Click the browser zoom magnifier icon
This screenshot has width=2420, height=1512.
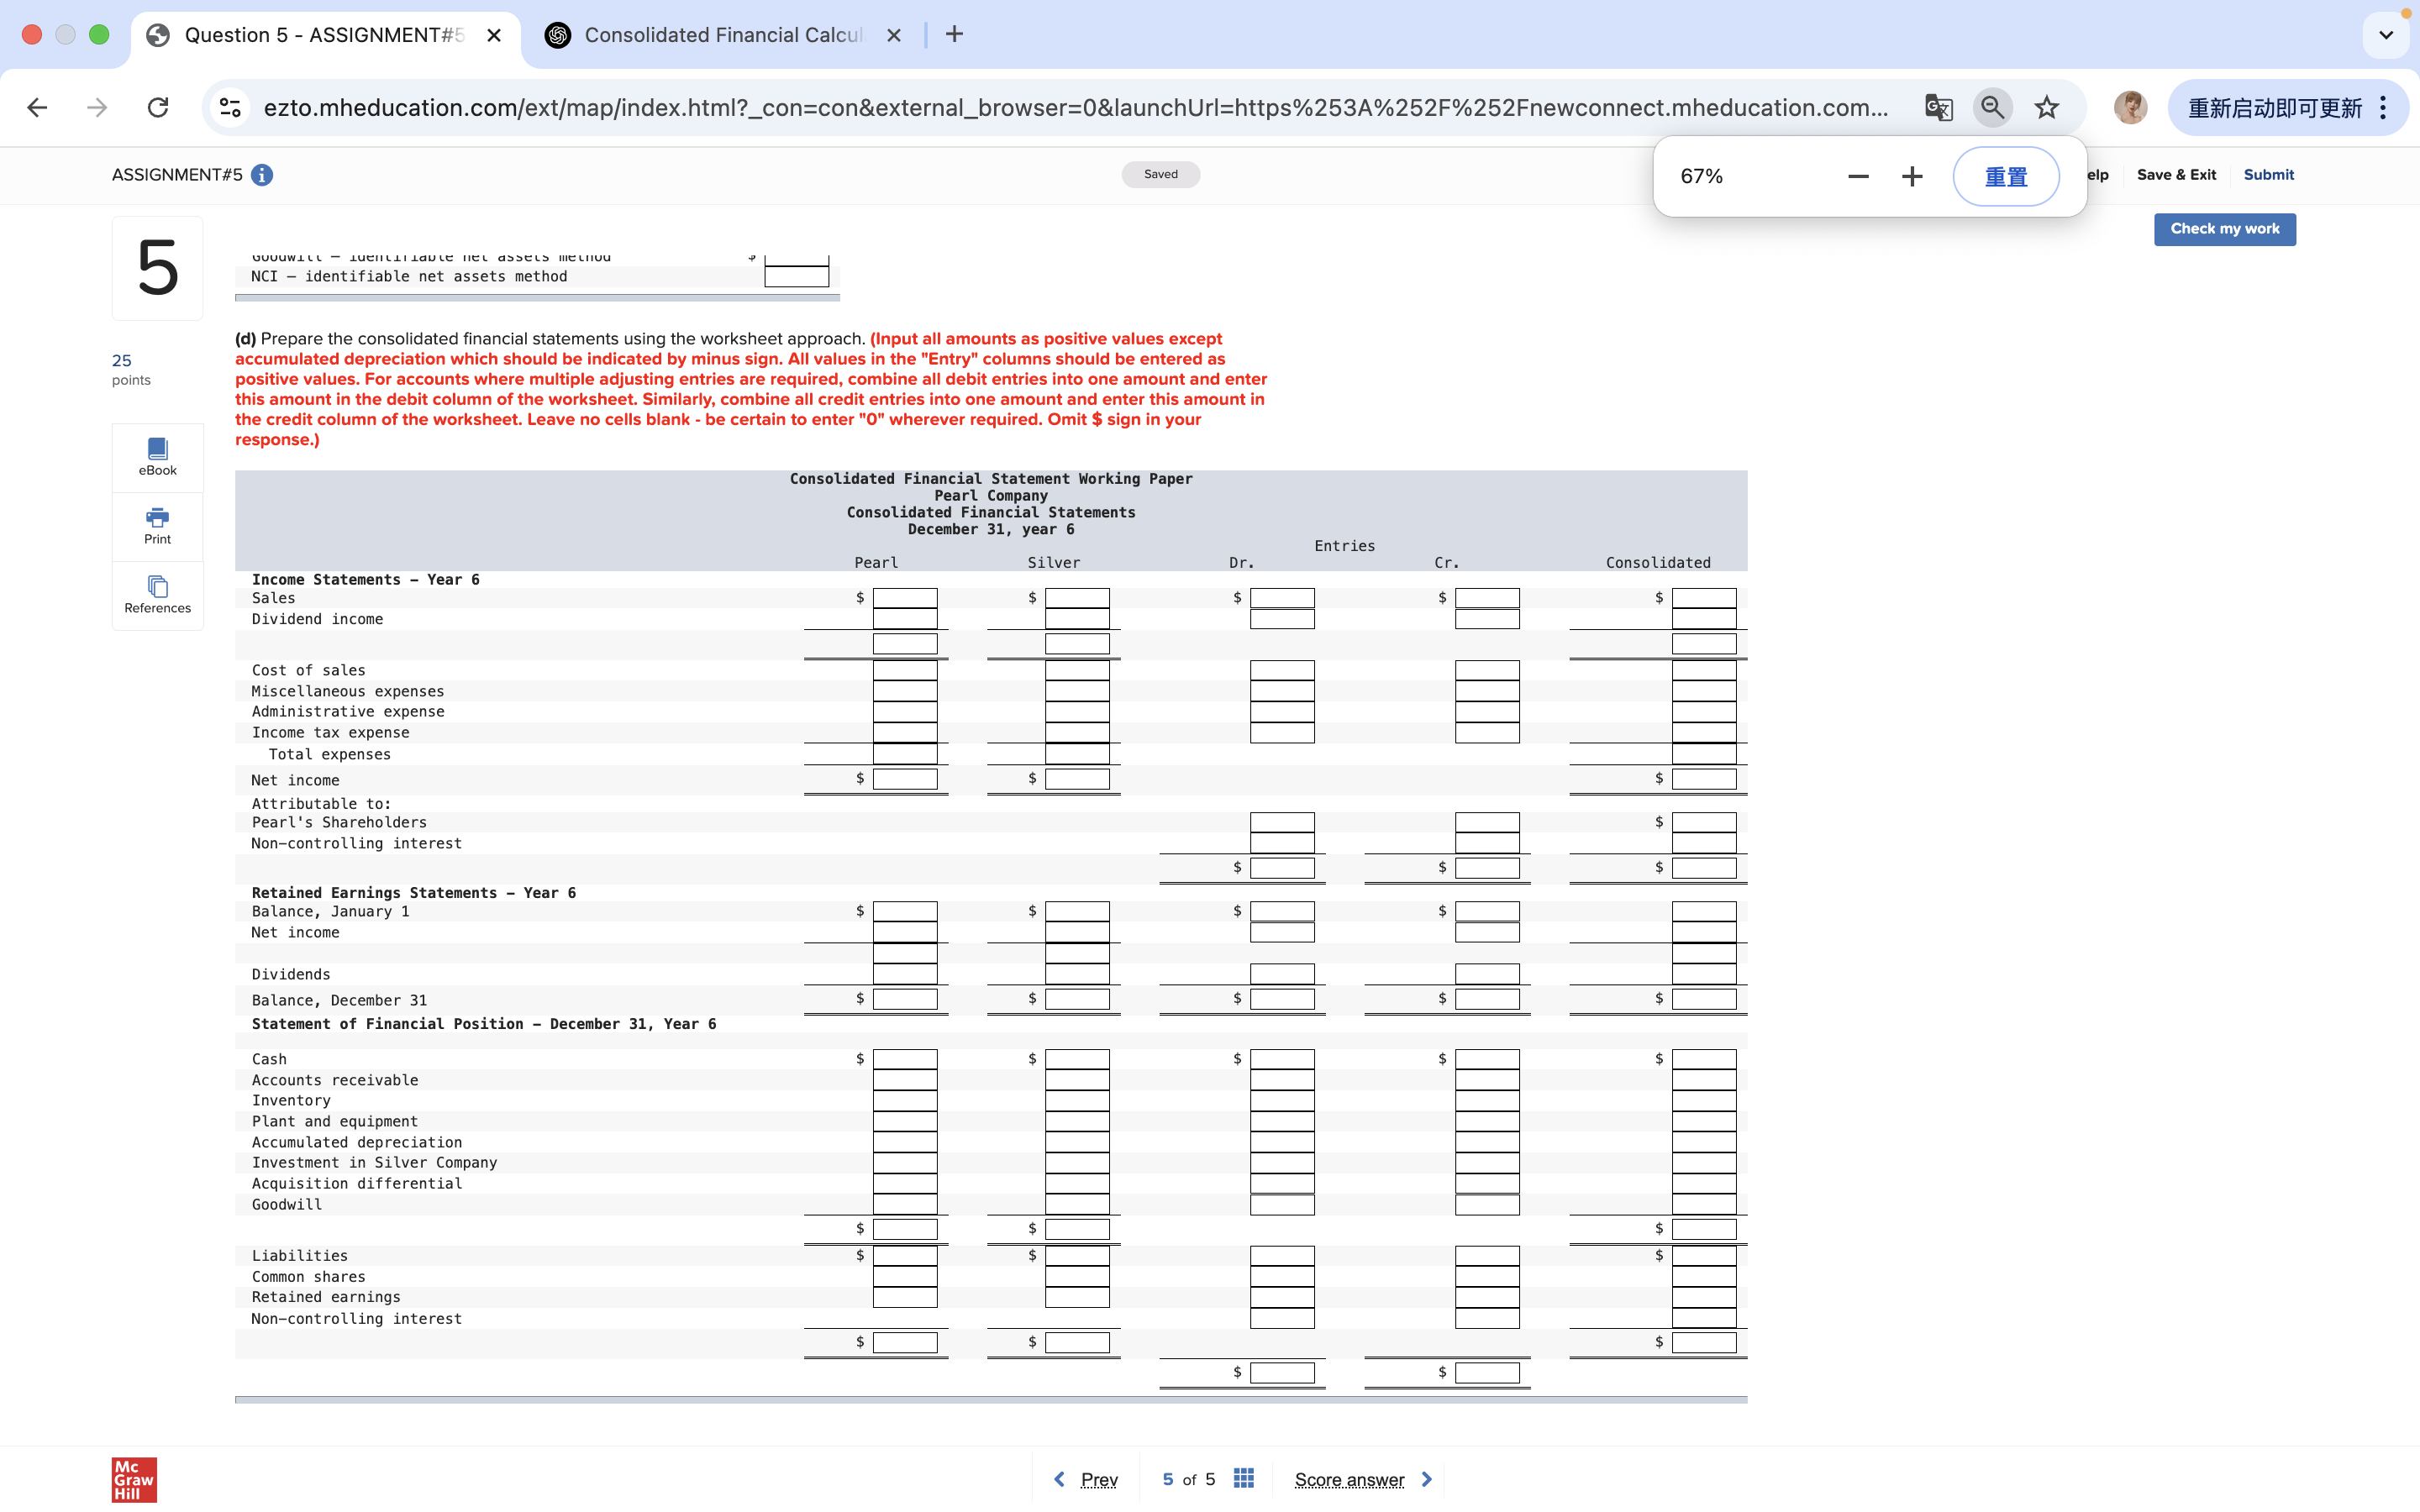pos(1992,108)
